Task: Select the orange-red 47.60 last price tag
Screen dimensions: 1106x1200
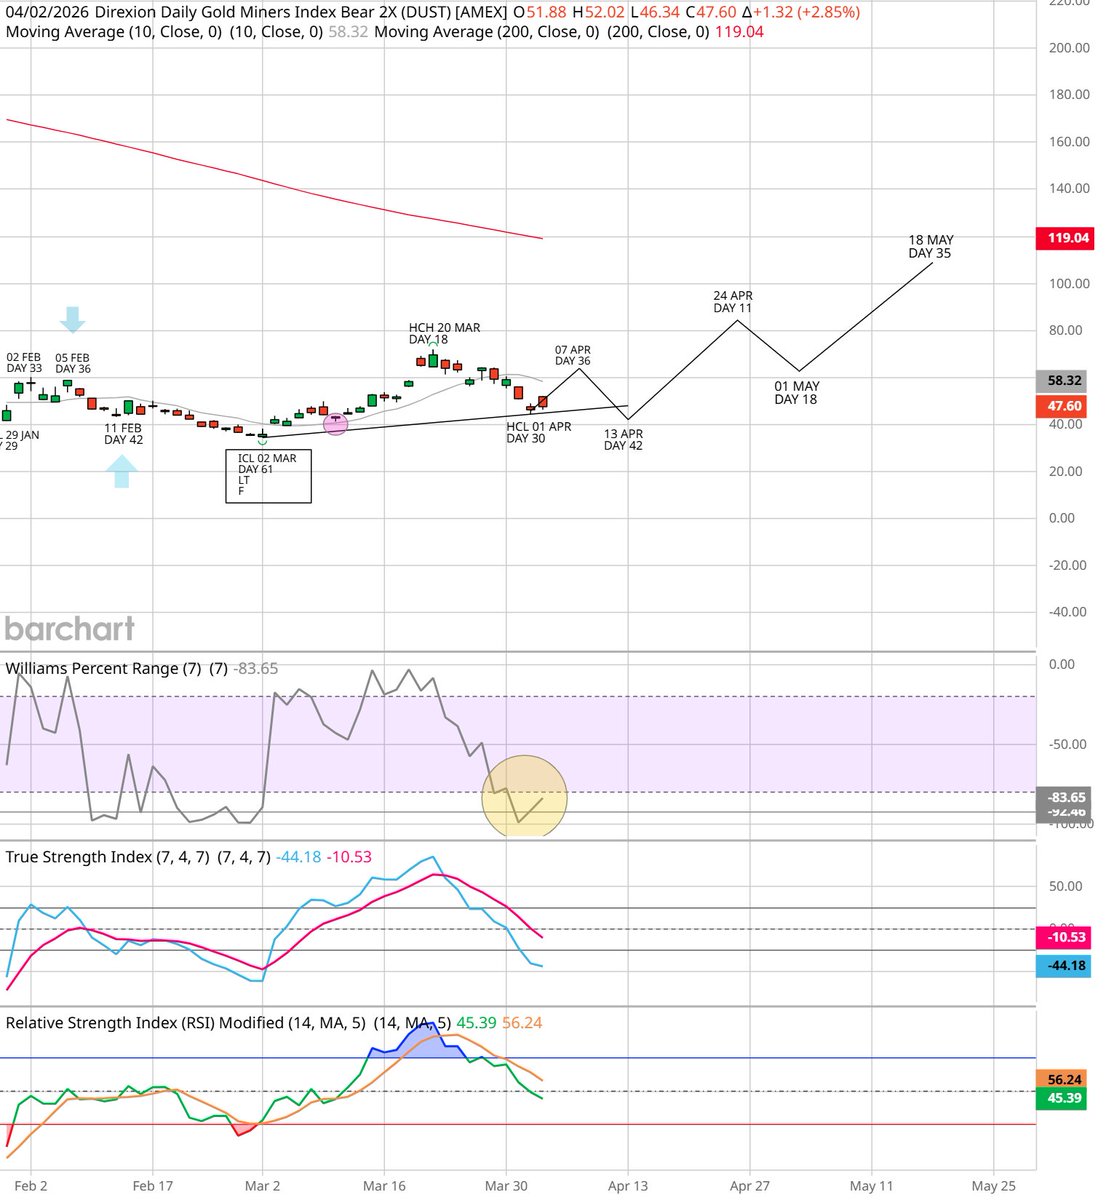Action: (1064, 406)
